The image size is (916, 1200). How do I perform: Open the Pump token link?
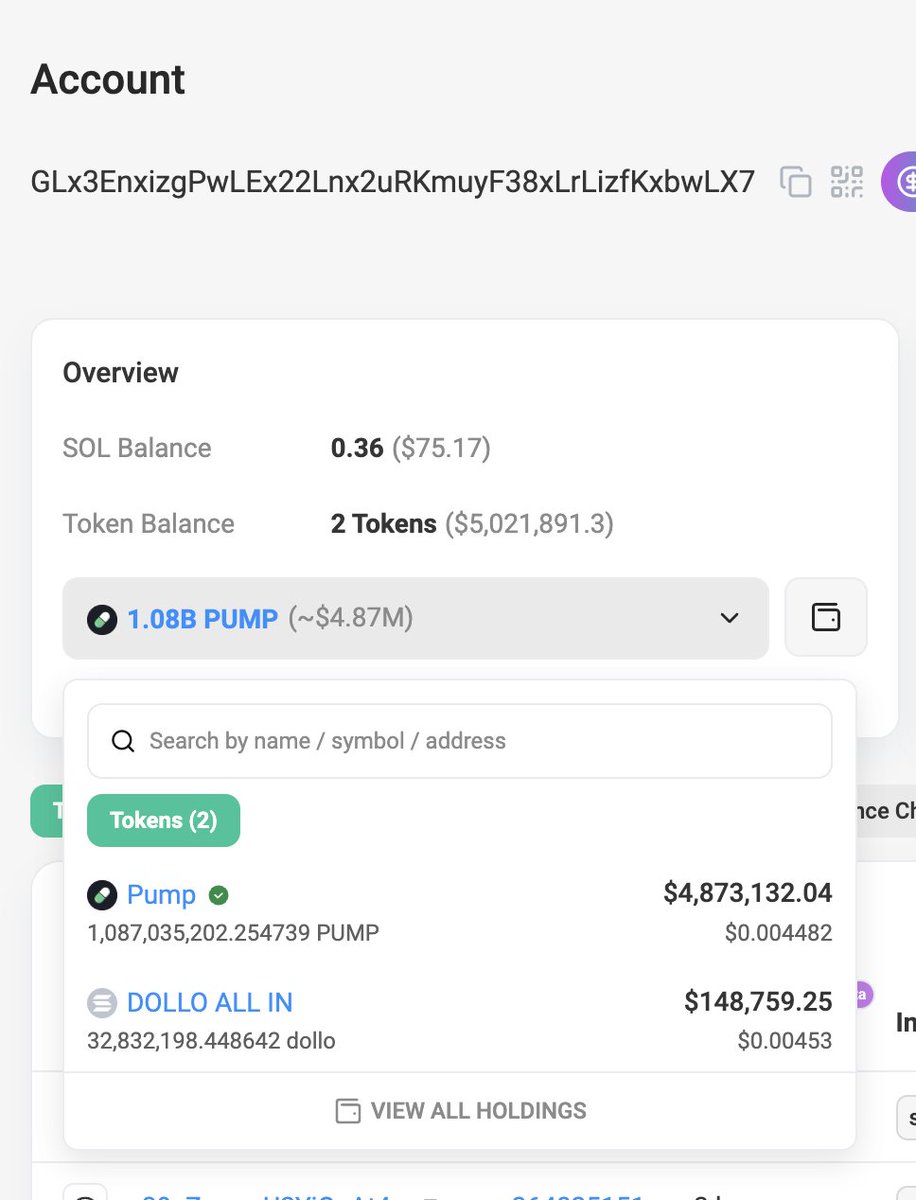pyautogui.click(x=161, y=894)
